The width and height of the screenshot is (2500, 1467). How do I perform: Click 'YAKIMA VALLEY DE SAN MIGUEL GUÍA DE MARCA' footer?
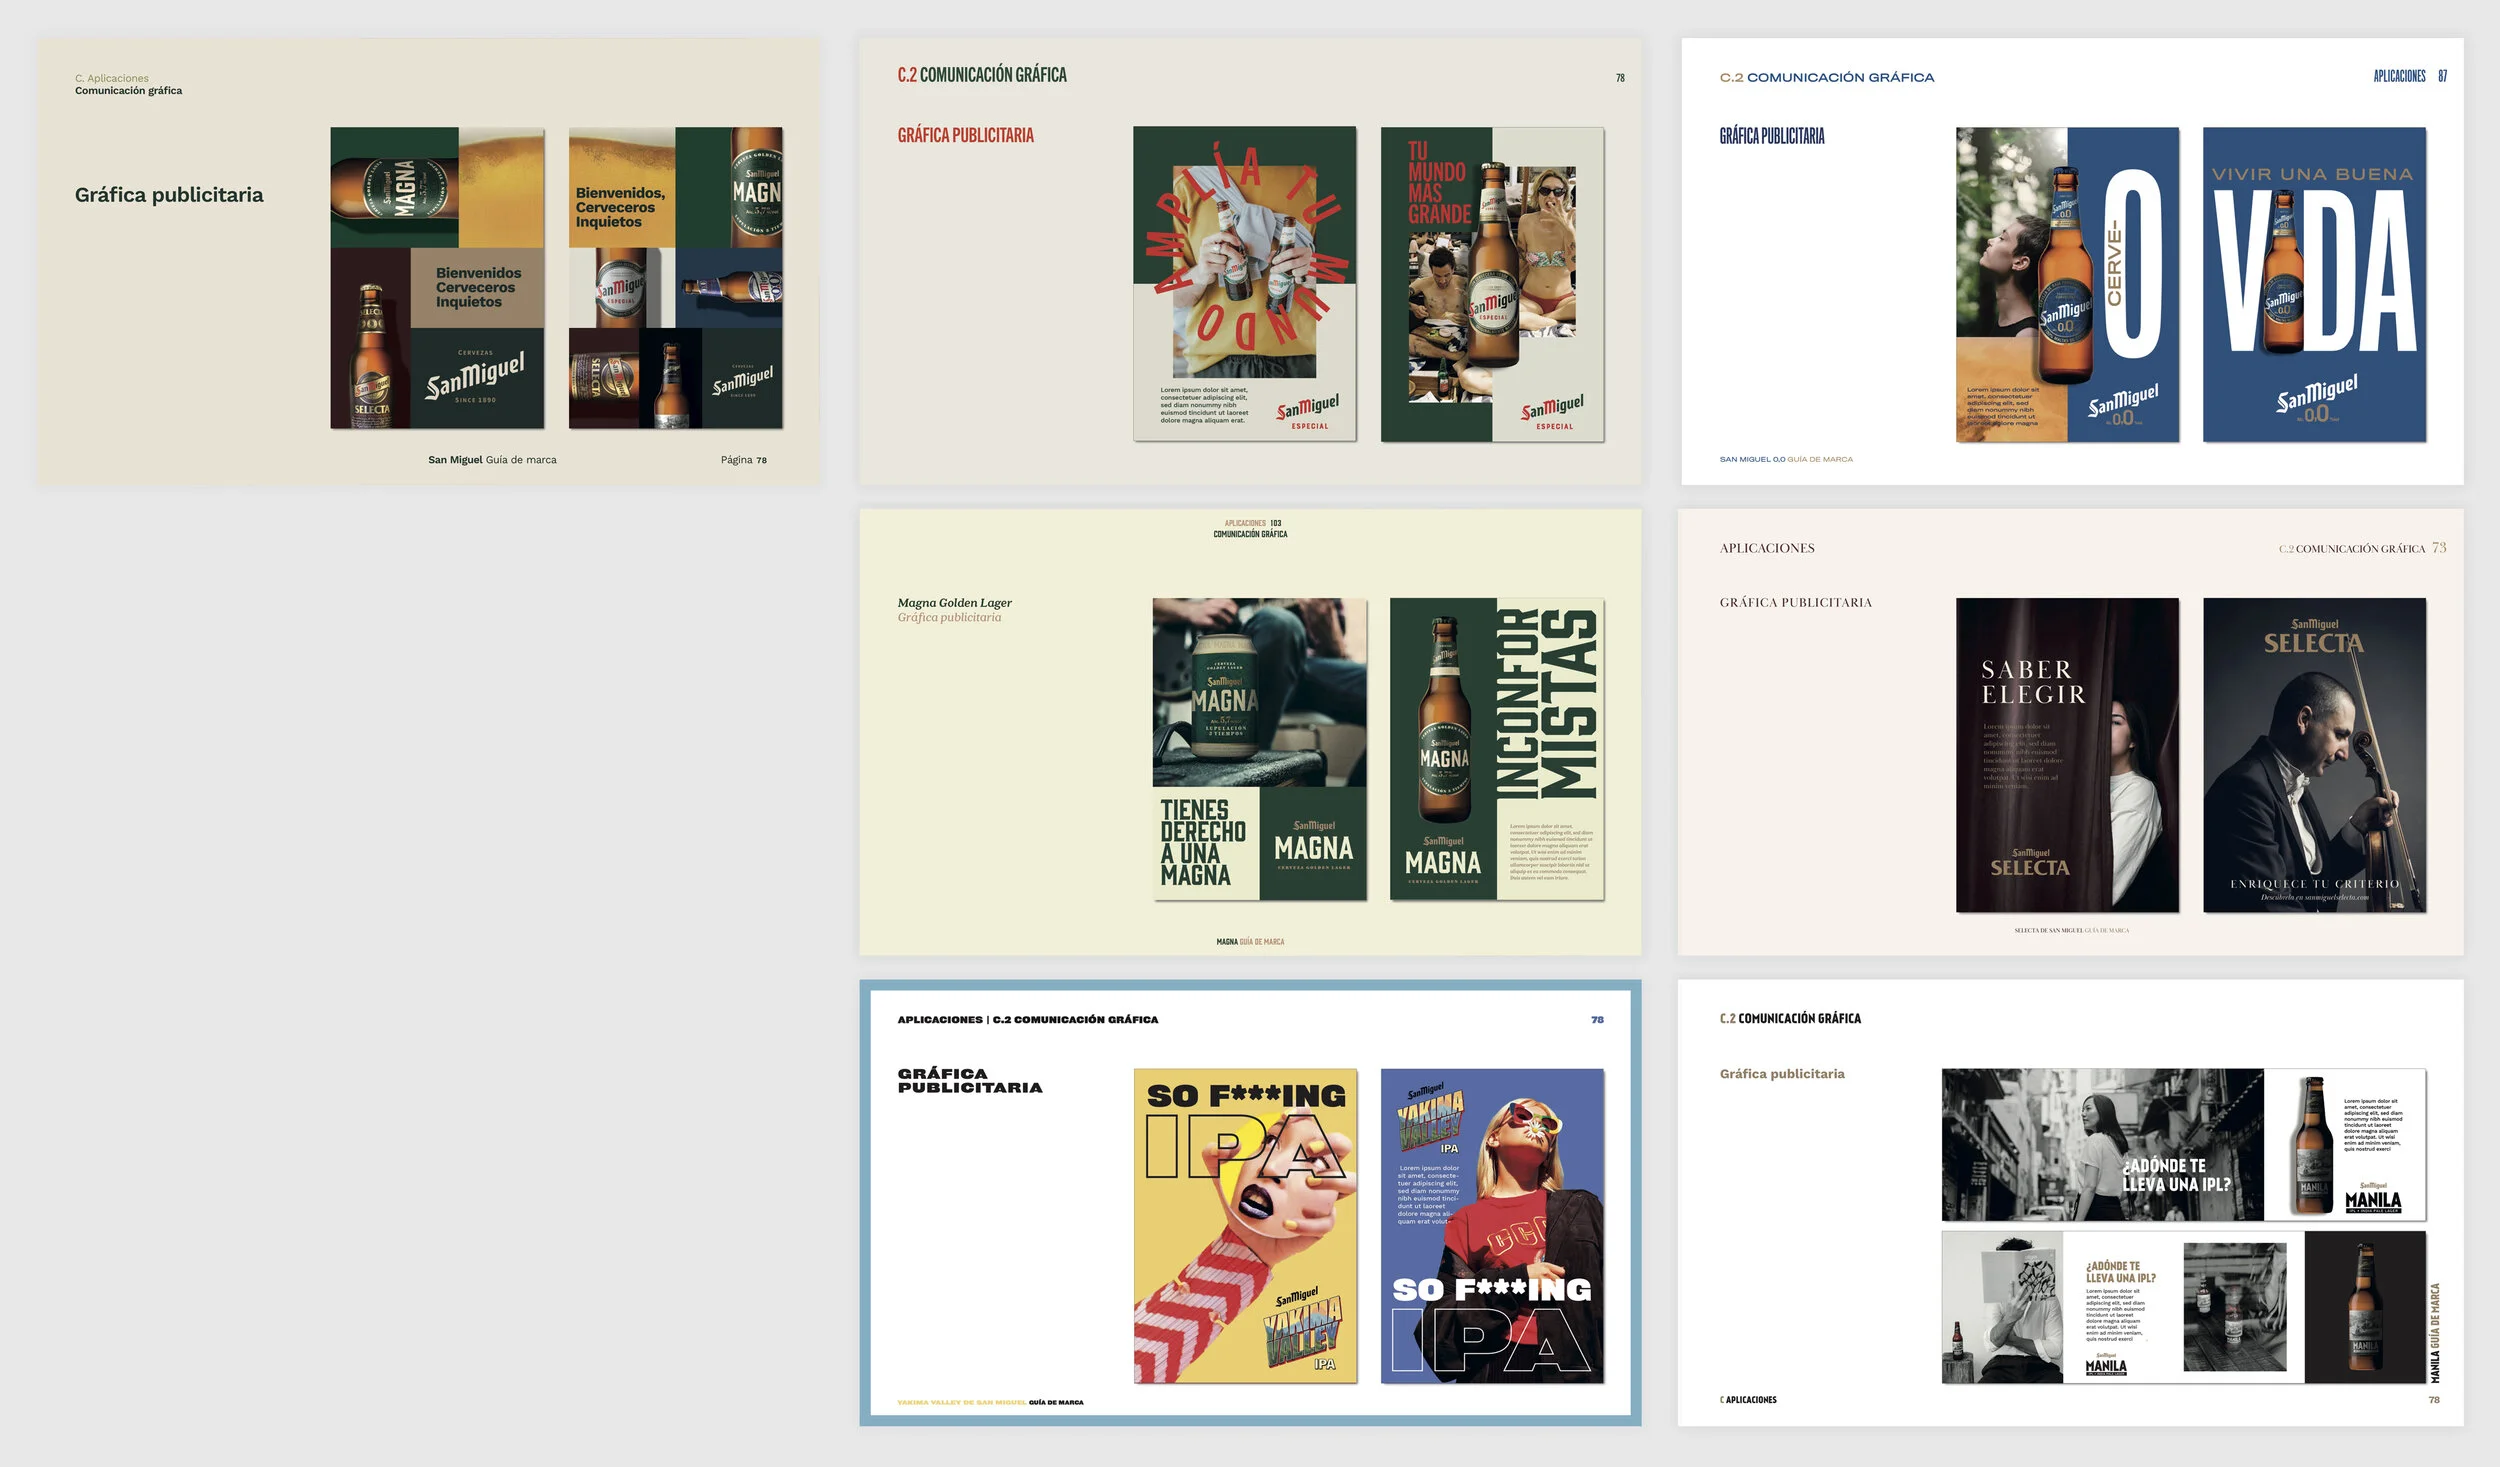coord(990,1402)
